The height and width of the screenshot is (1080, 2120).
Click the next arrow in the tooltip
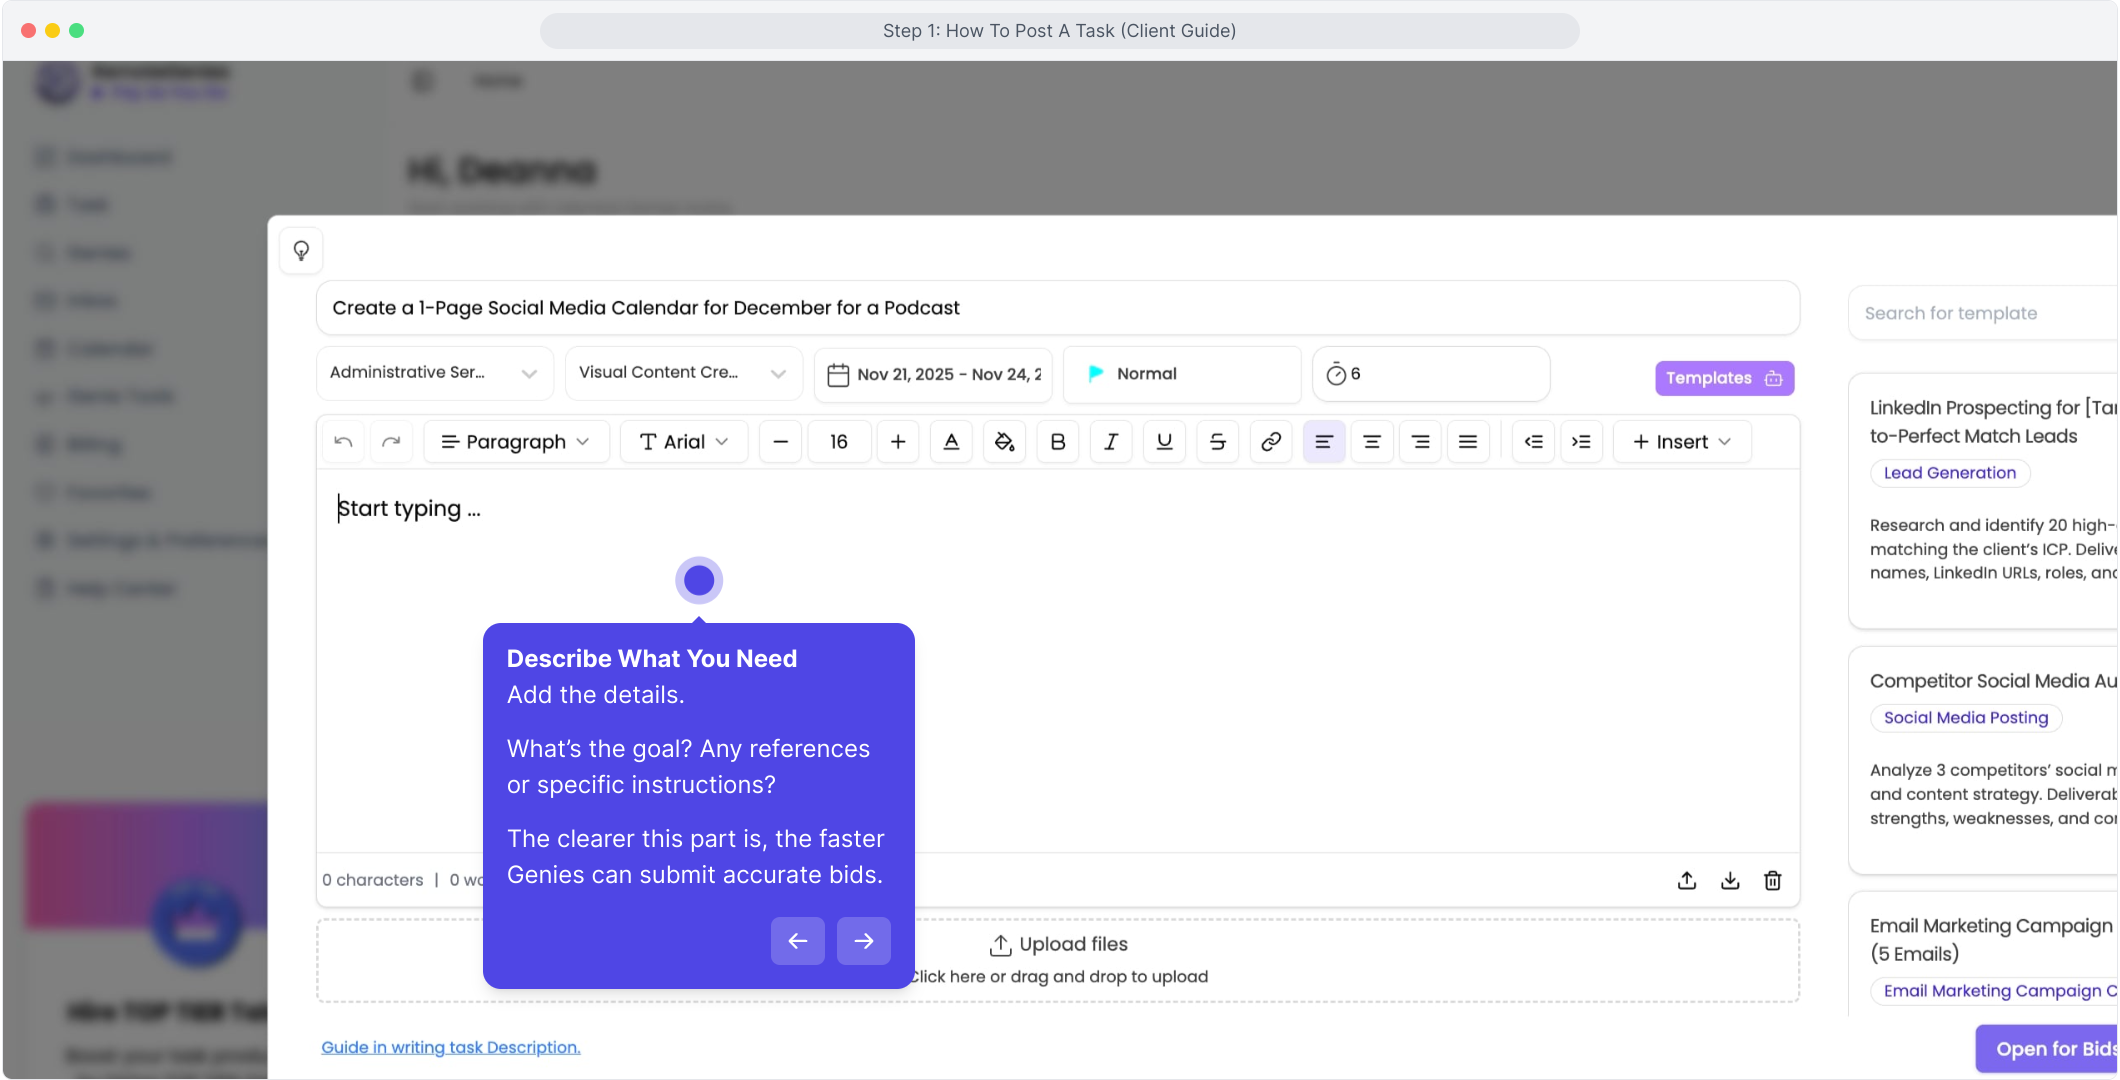tap(863, 941)
